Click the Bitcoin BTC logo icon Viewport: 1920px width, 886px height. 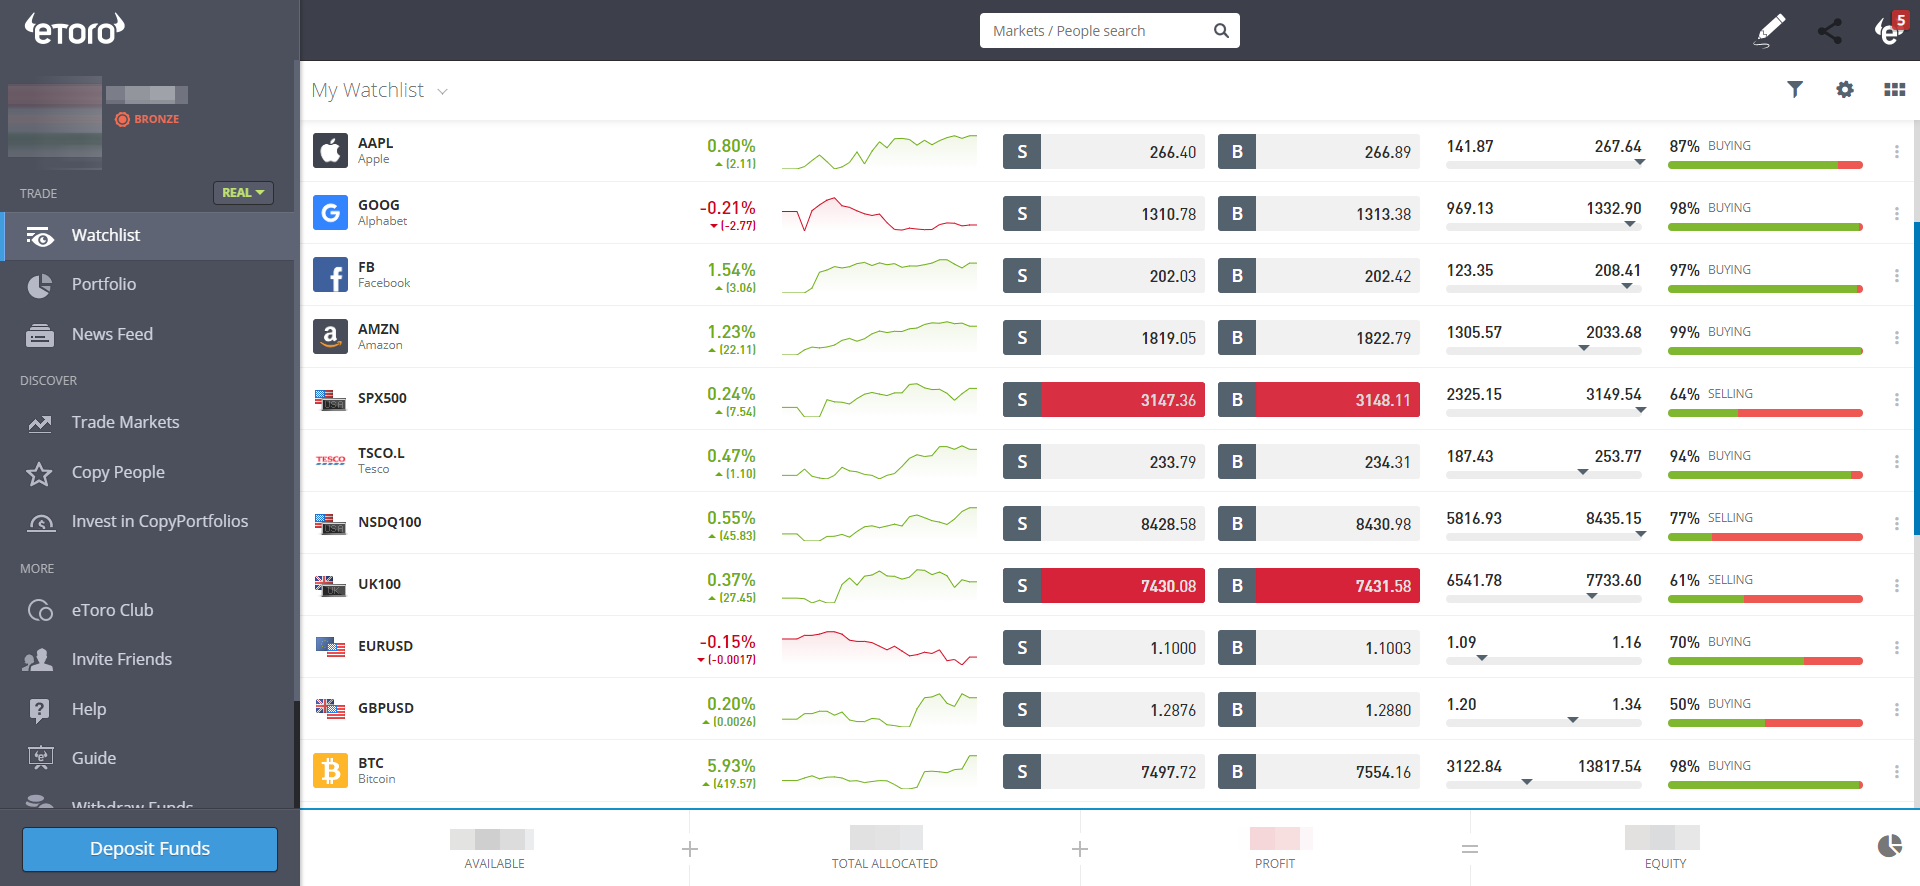click(330, 771)
